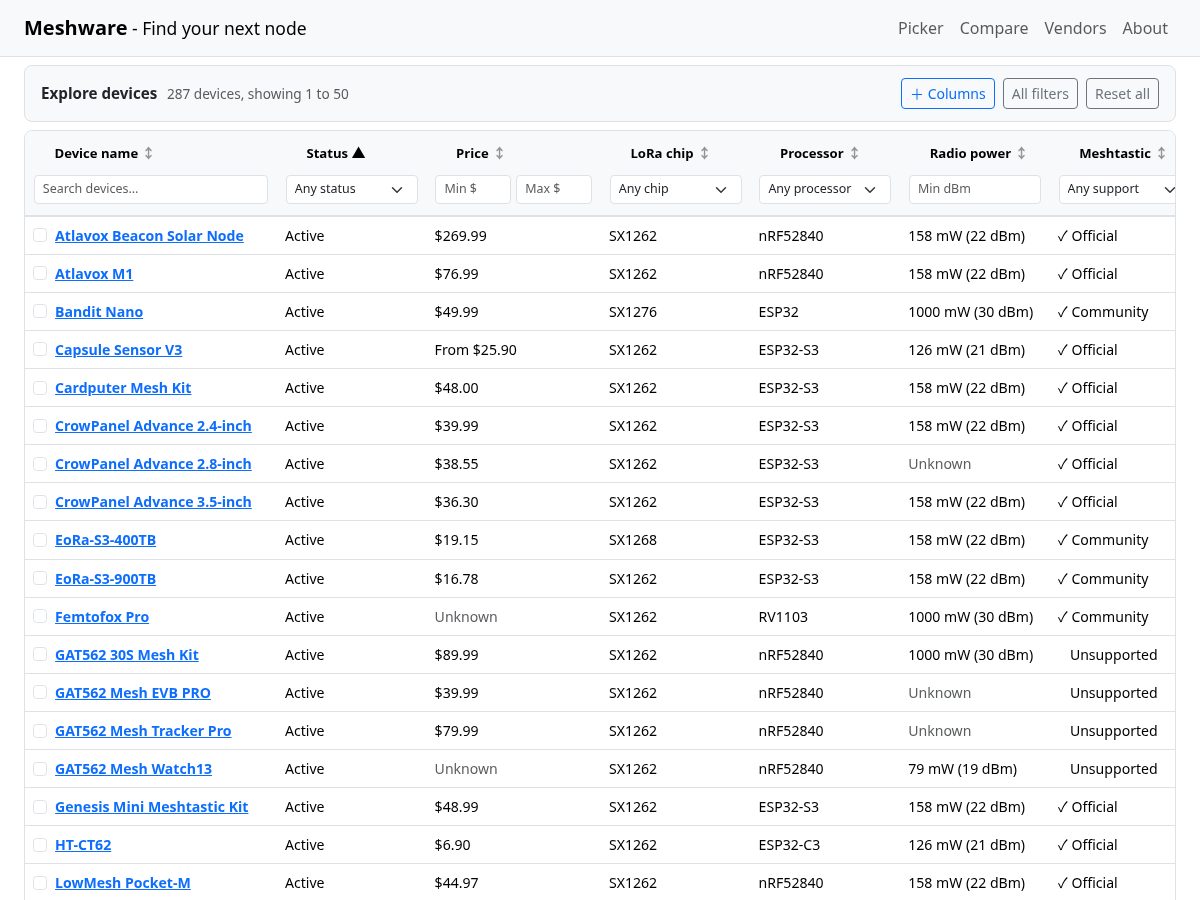Open Genesis Mini Meshtastic Kit link
The image size is (1200, 900).
tap(151, 807)
